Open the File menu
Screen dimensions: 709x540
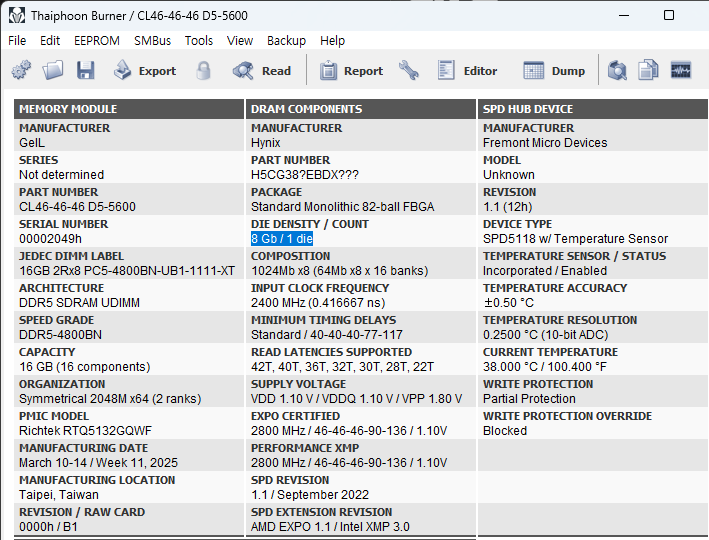point(17,41)
